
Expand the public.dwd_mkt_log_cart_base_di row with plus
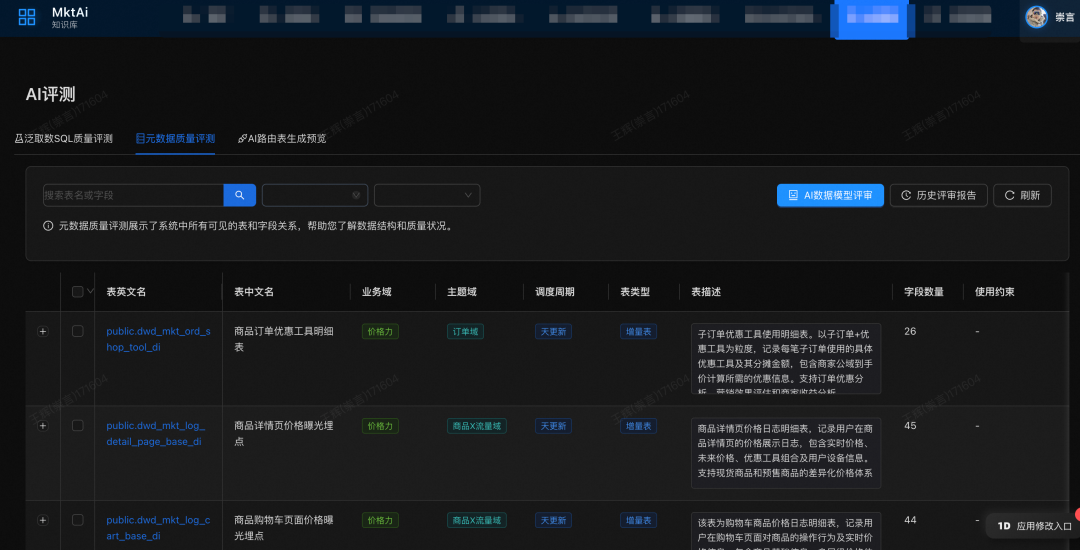point(42,520)
